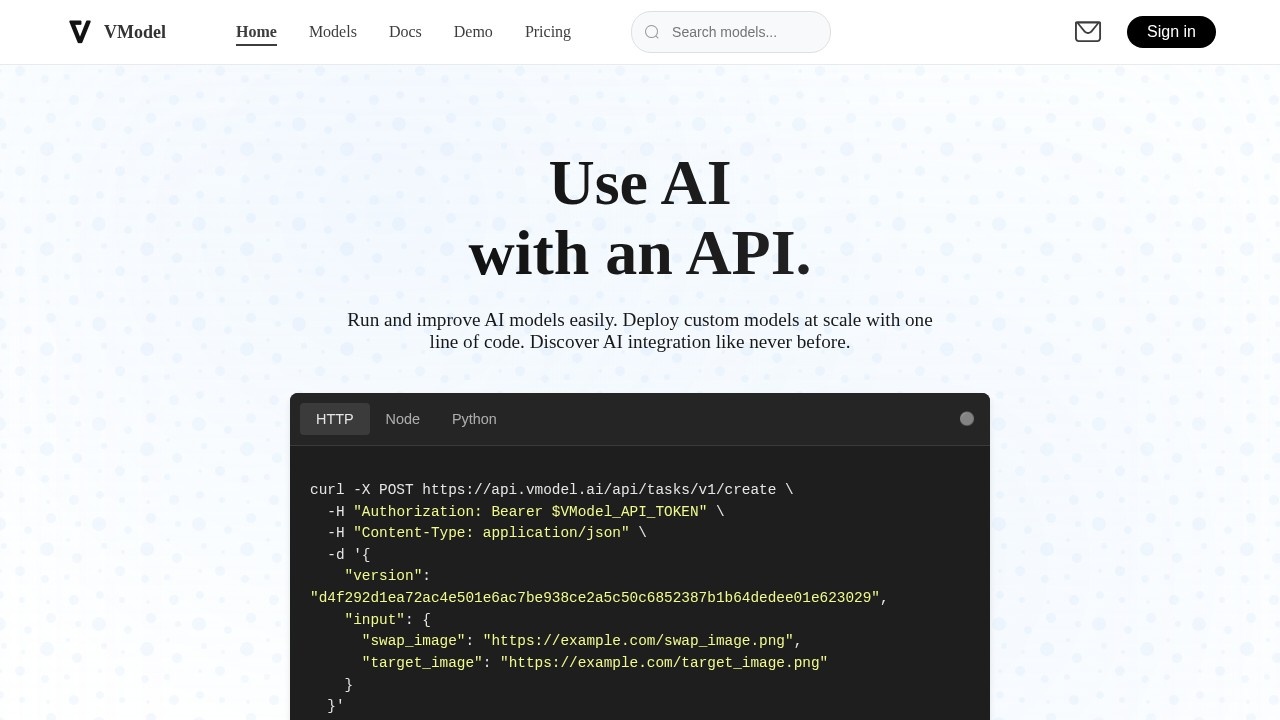Click the target_image.png URL in the snippet
This screenshot has width=1280, height=720.
[664, 662]
